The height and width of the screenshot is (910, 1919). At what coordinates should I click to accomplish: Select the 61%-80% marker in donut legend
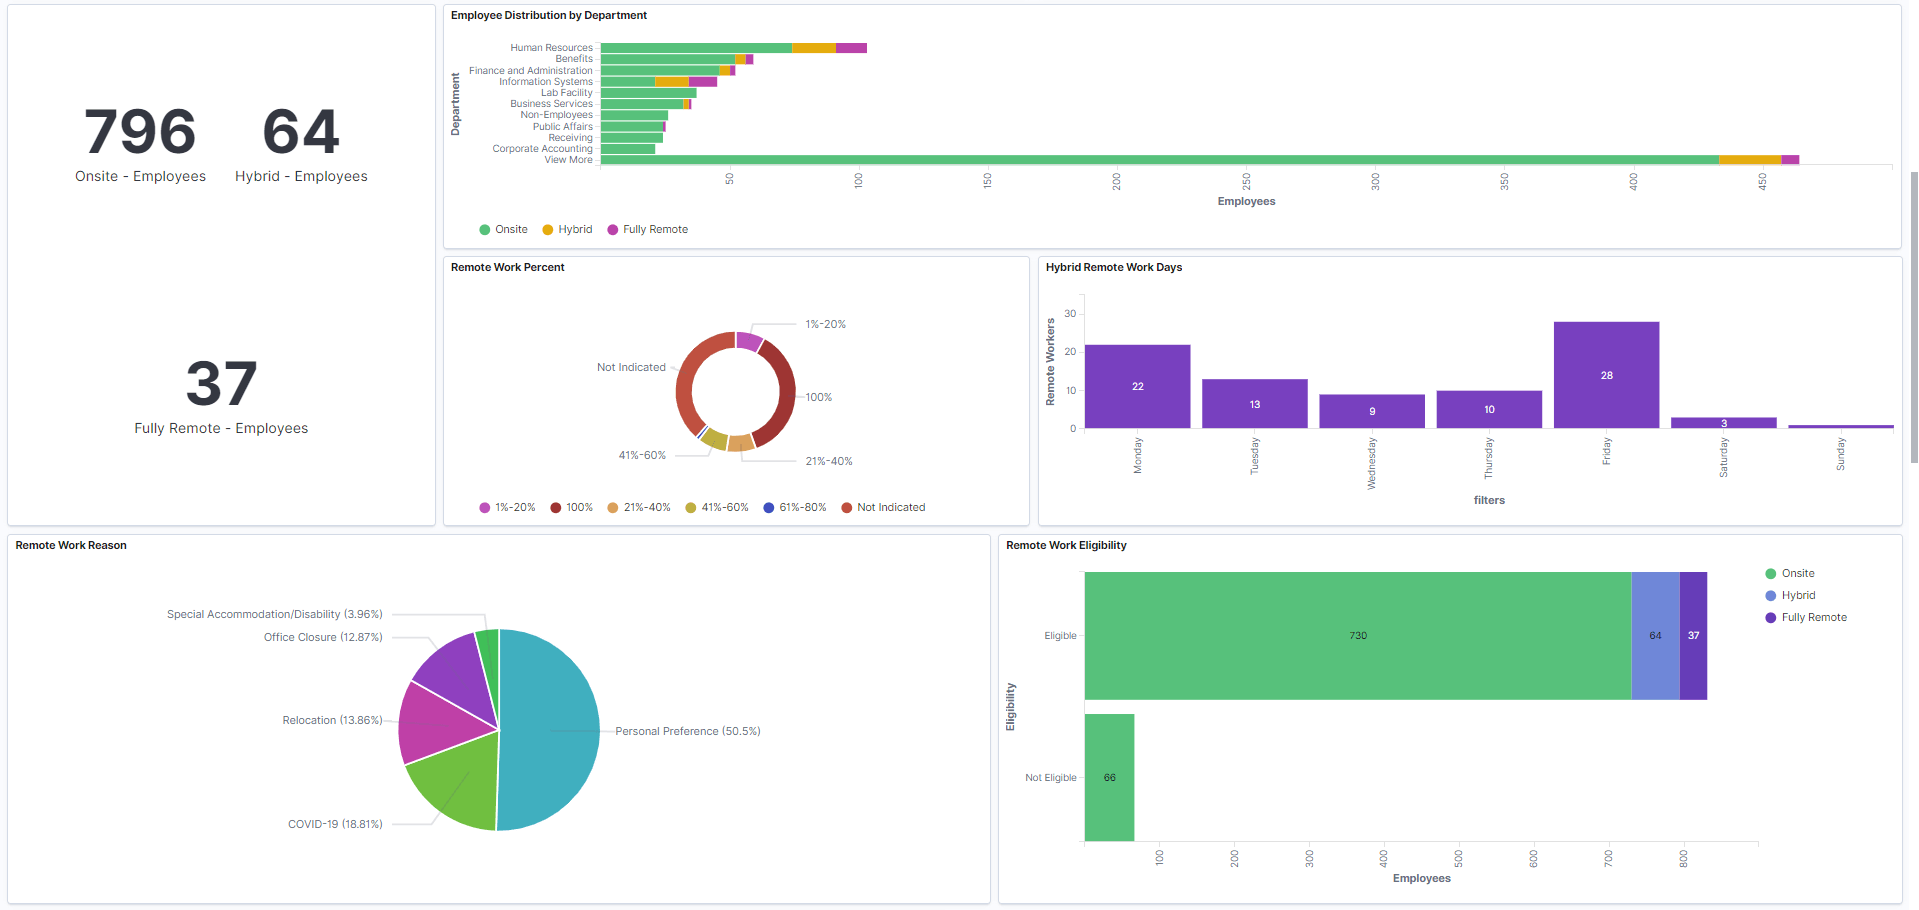tap(767, 507)
